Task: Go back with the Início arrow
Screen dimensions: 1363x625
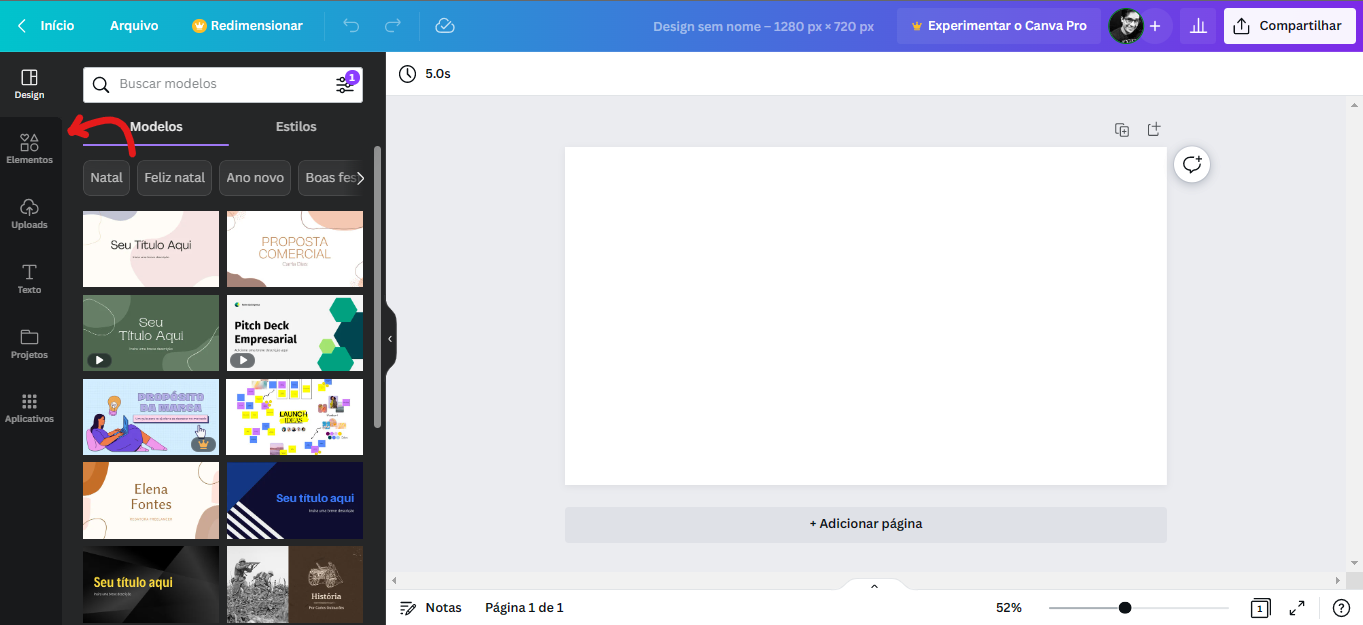Action: pyautogui.click(x=46, y=26)
